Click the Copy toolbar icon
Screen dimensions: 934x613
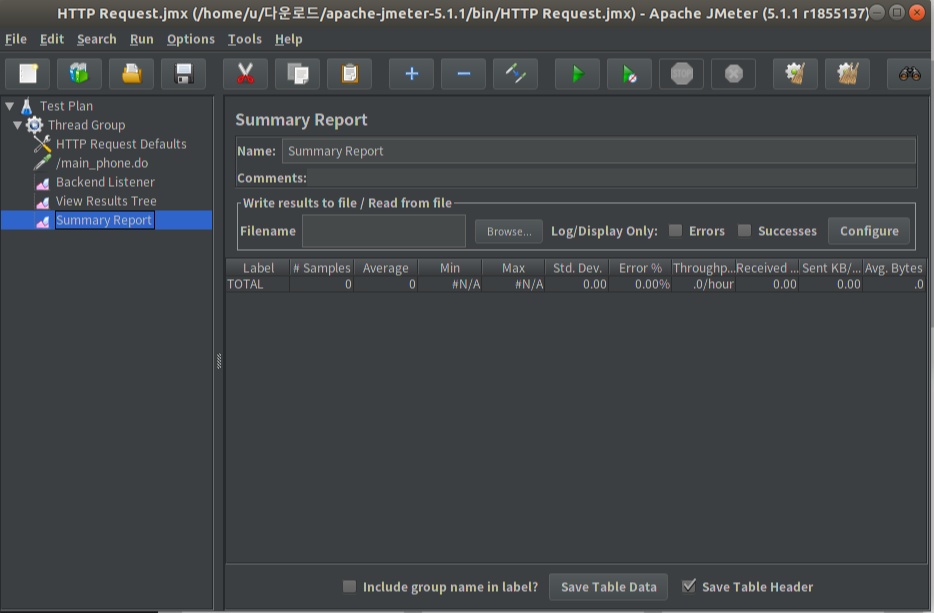[x=297, y=74]
